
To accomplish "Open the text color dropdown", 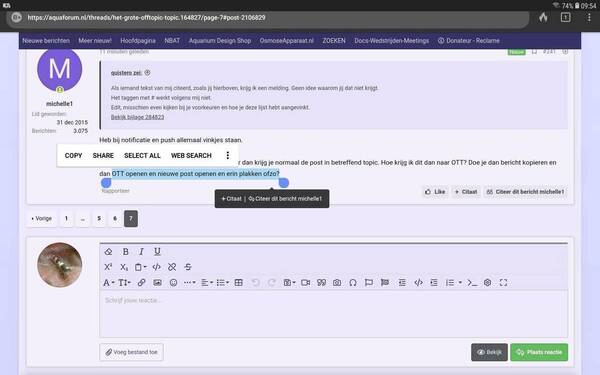I will pos(109,283).
